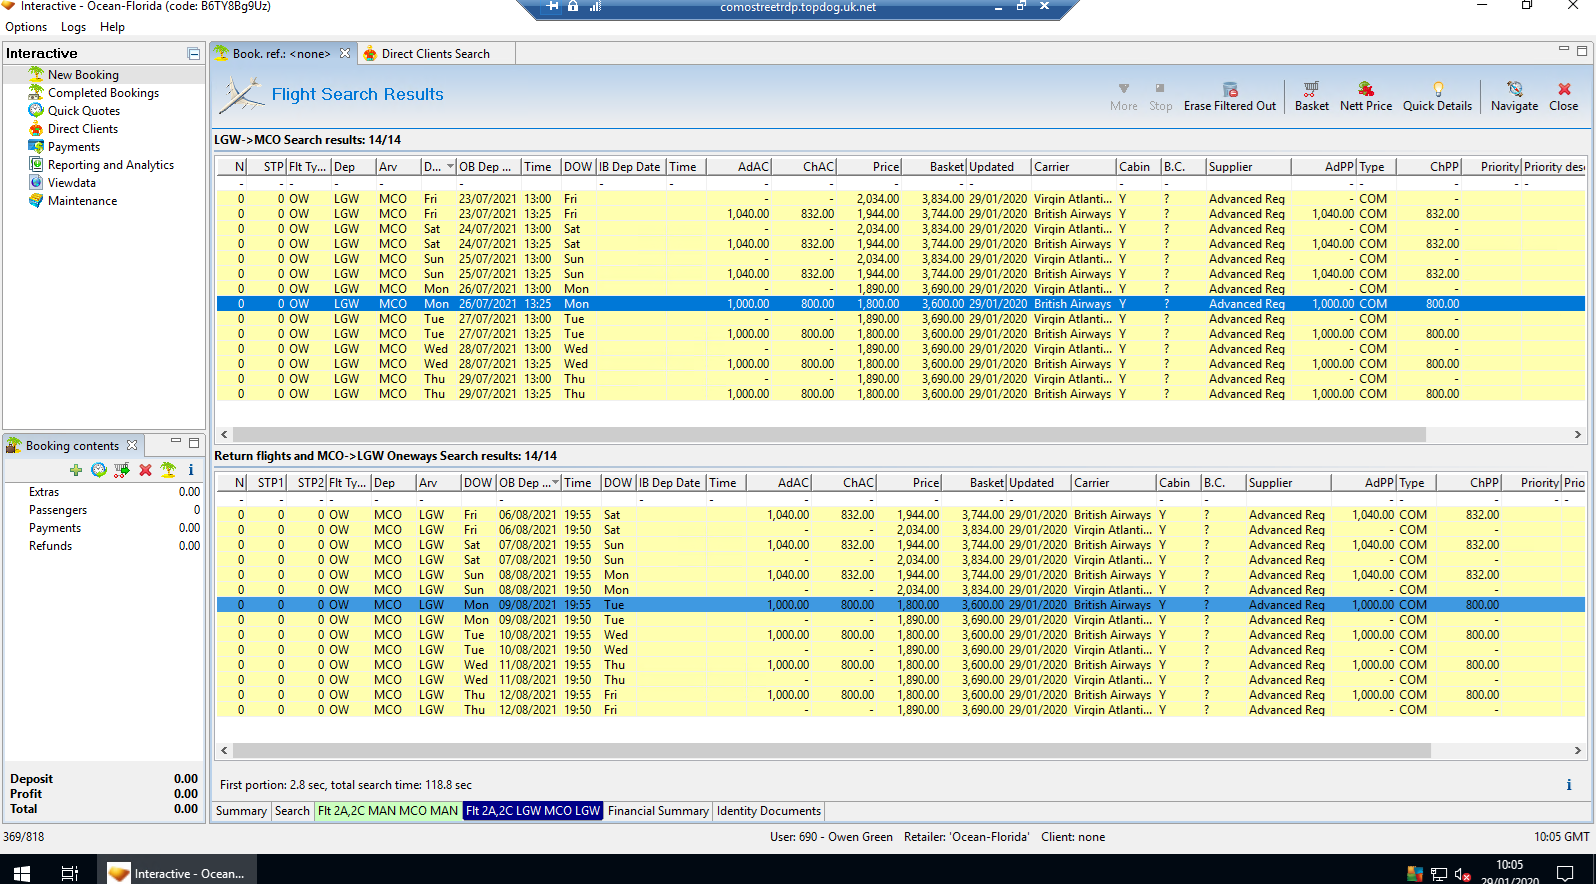Open OB Dep column dropdown in return table
This screenshot has width=1596, height=884.
point(555,483)
